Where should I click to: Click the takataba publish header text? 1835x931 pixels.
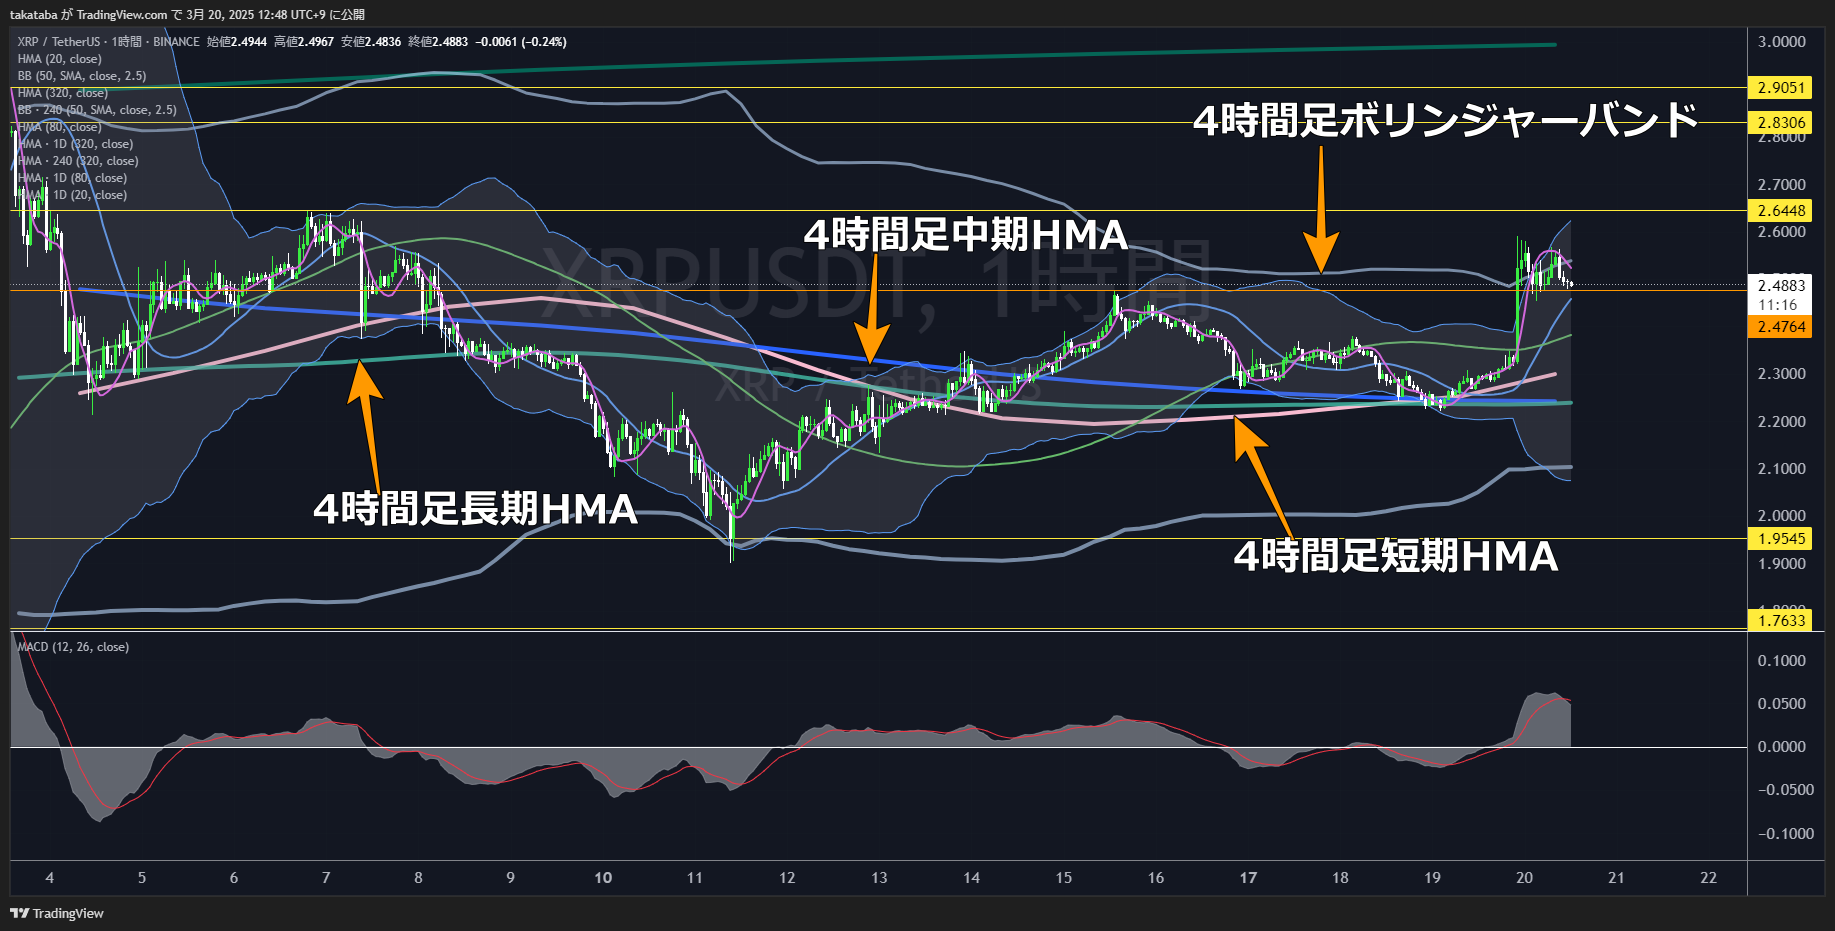[188, 15]
